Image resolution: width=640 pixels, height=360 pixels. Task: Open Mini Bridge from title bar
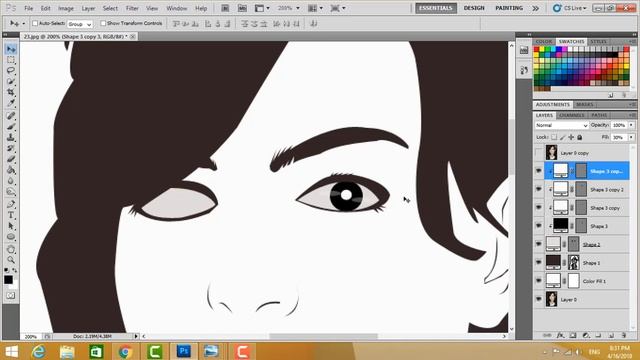click(x=242, y=8)
